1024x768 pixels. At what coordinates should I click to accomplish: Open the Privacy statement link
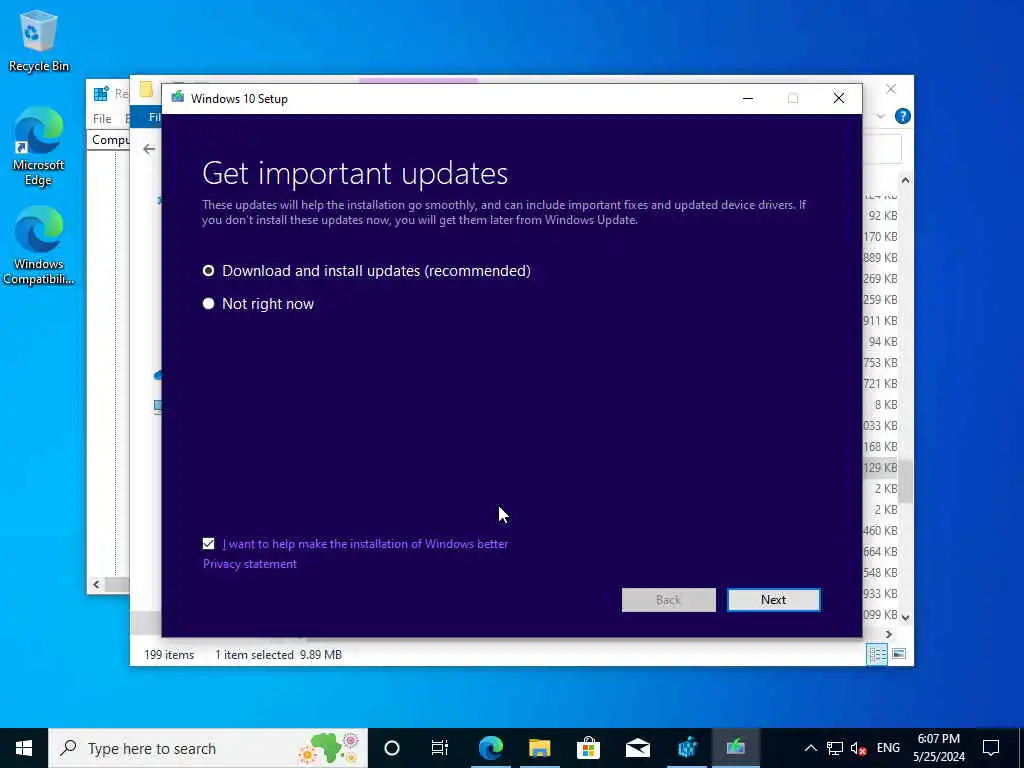pos(249,564)
